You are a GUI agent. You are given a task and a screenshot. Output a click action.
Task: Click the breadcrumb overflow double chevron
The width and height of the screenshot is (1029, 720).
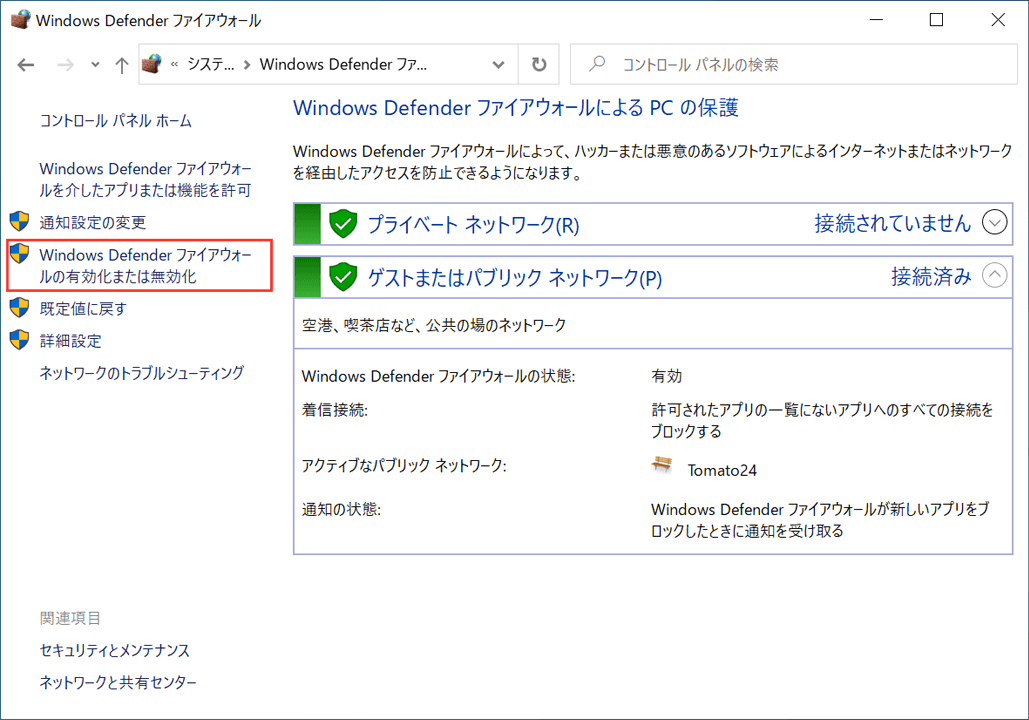point(175,64)
